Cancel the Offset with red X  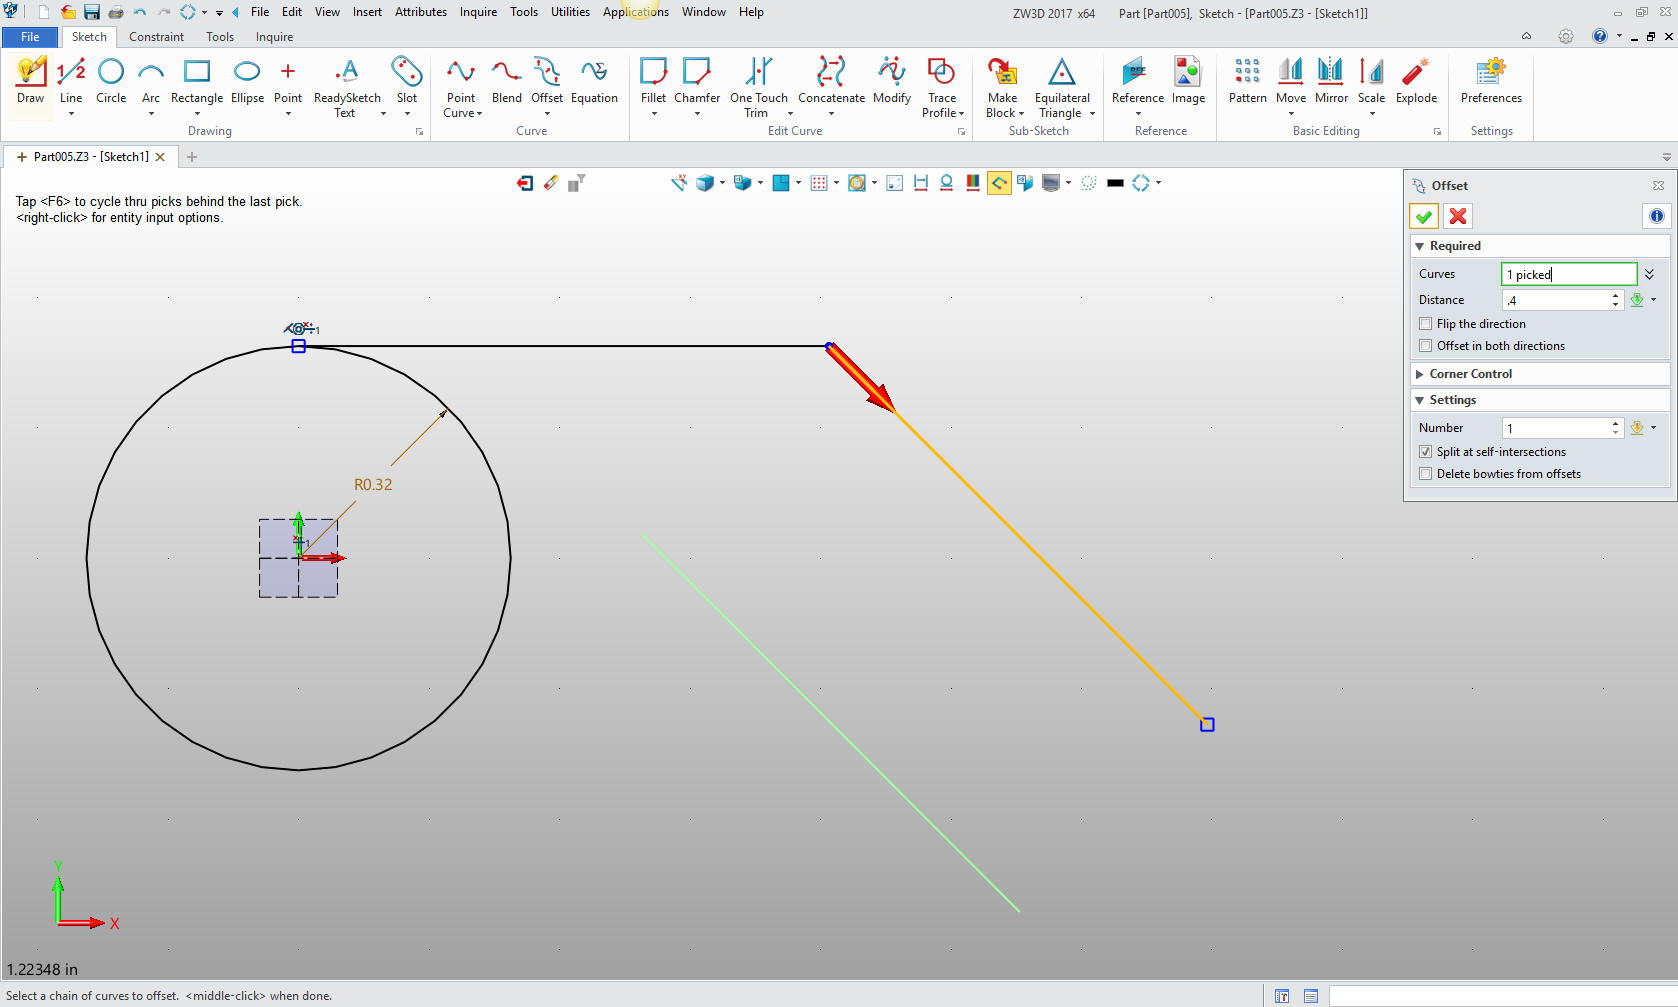tap(1458, 216)
